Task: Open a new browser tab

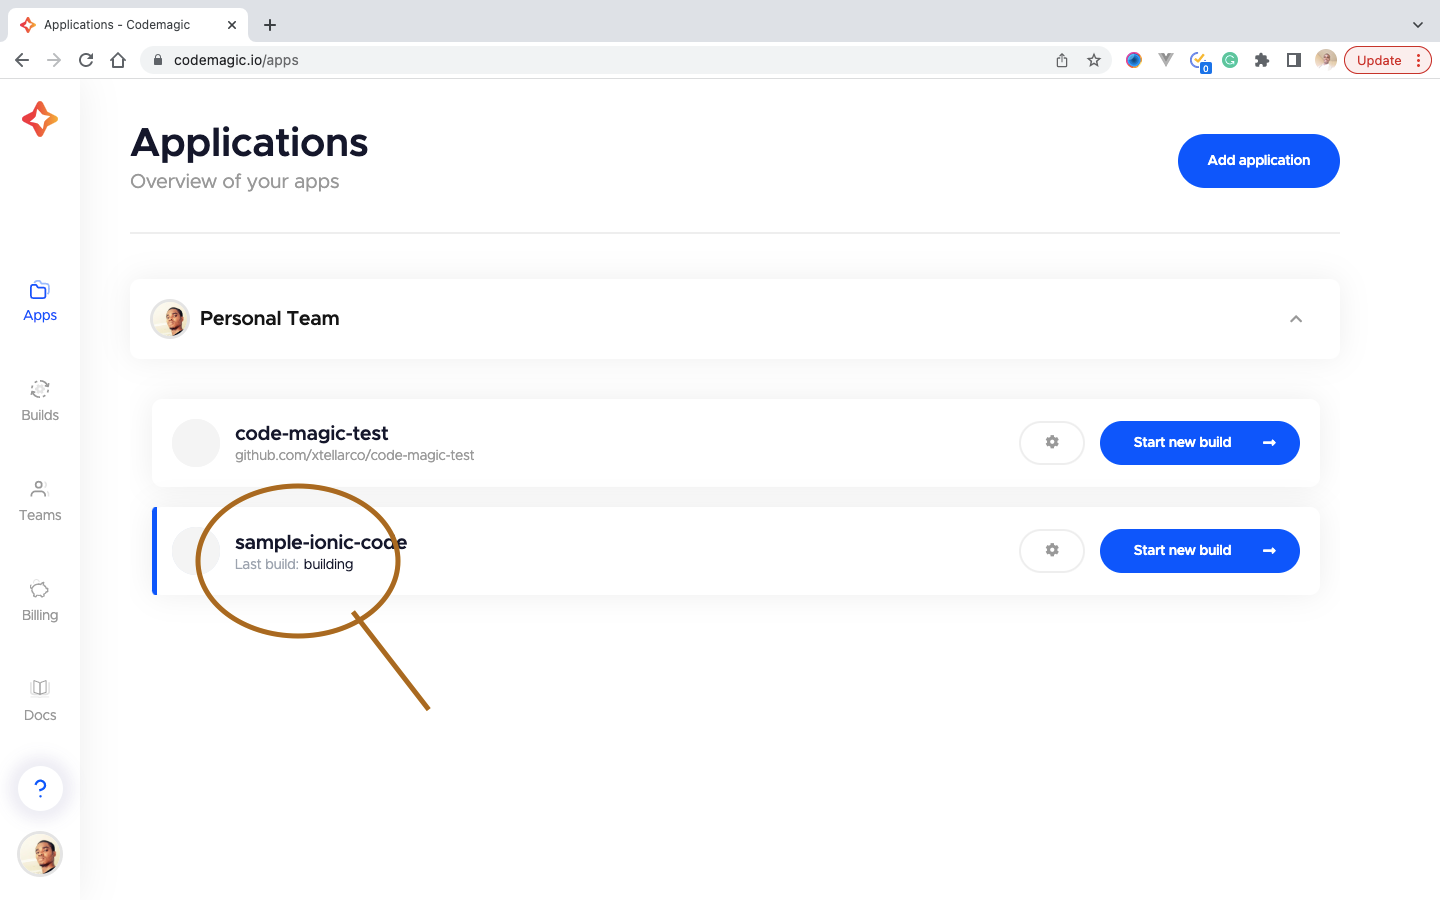Action: [x=270, y=25]
